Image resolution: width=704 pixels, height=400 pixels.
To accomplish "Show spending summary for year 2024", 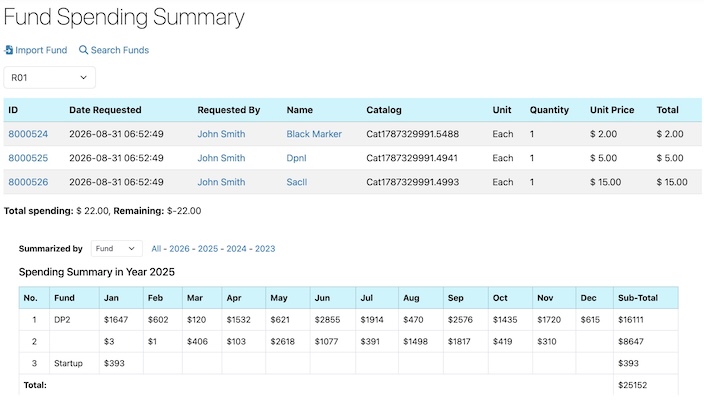I will click(x=237, y=249).
